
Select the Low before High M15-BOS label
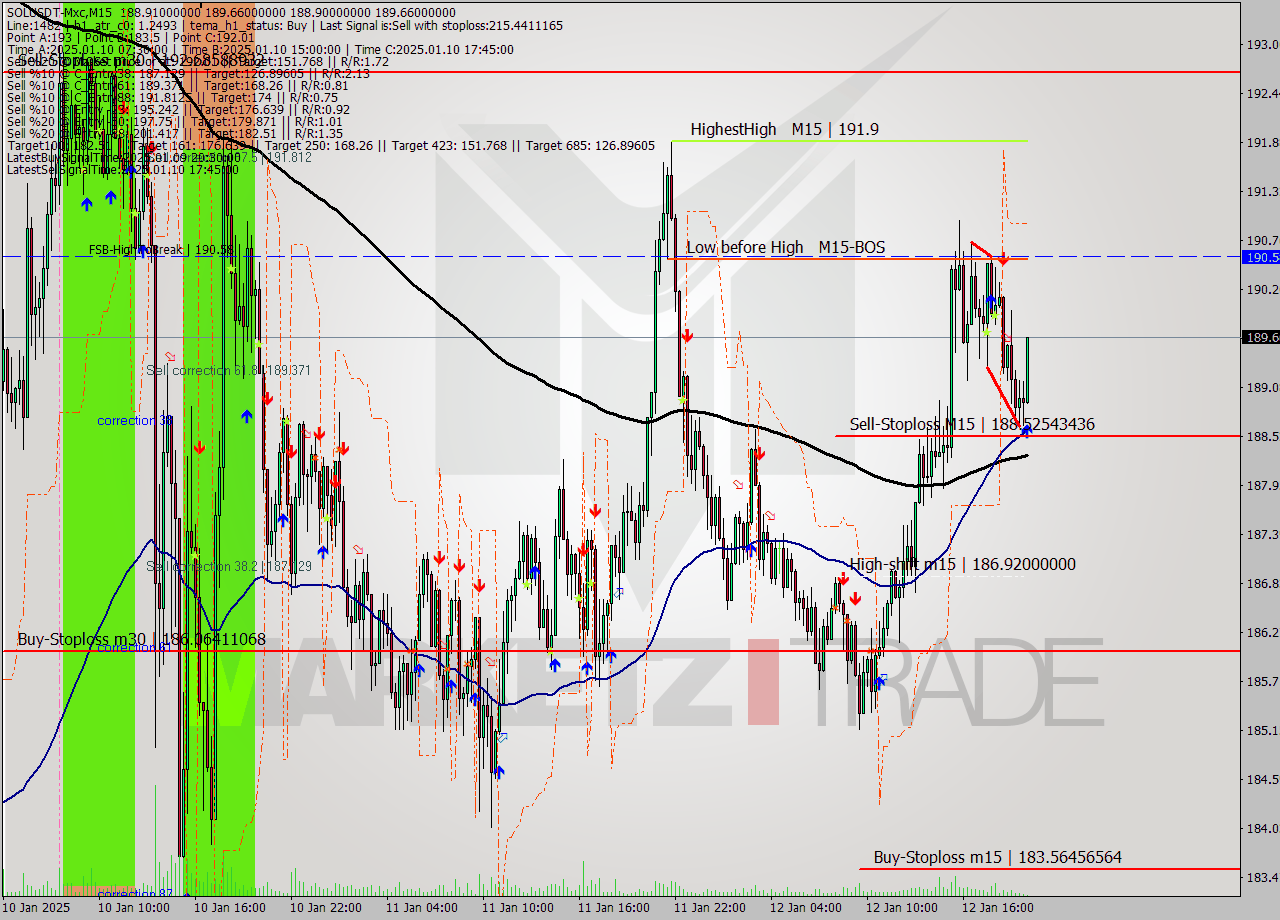785,247
